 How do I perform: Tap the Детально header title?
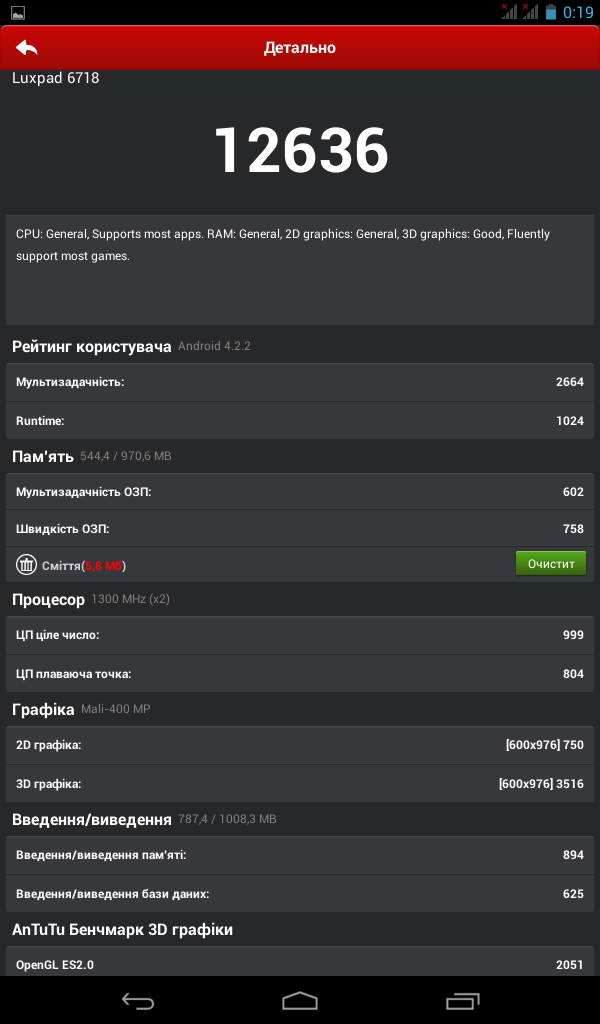coord(300,48)
